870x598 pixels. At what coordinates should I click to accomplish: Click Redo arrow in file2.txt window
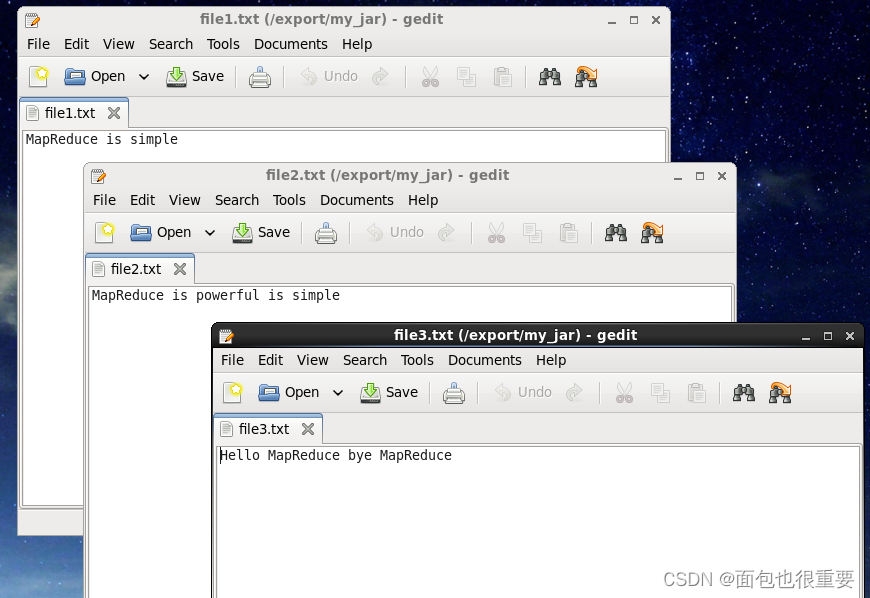pyautogui.click(x=446, y=232)
